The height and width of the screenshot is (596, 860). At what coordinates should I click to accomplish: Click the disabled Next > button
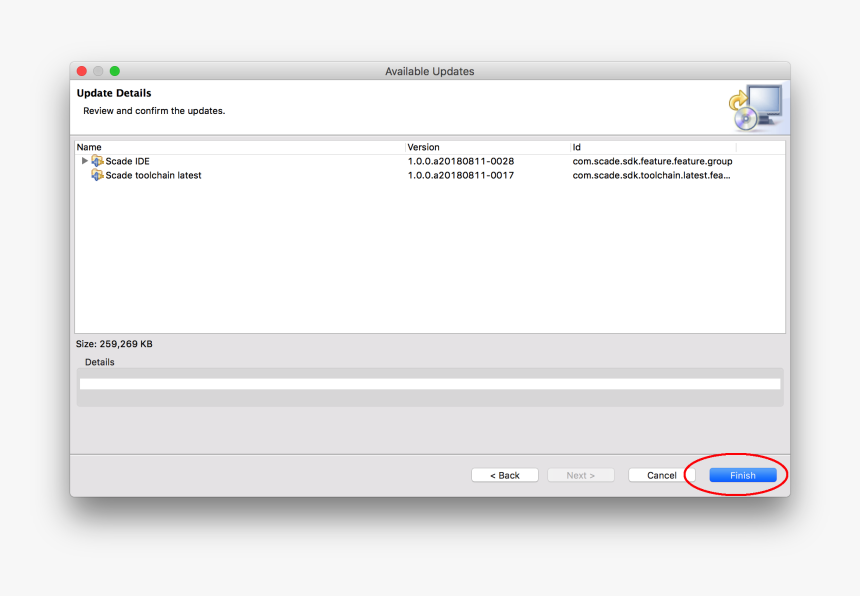581,475
